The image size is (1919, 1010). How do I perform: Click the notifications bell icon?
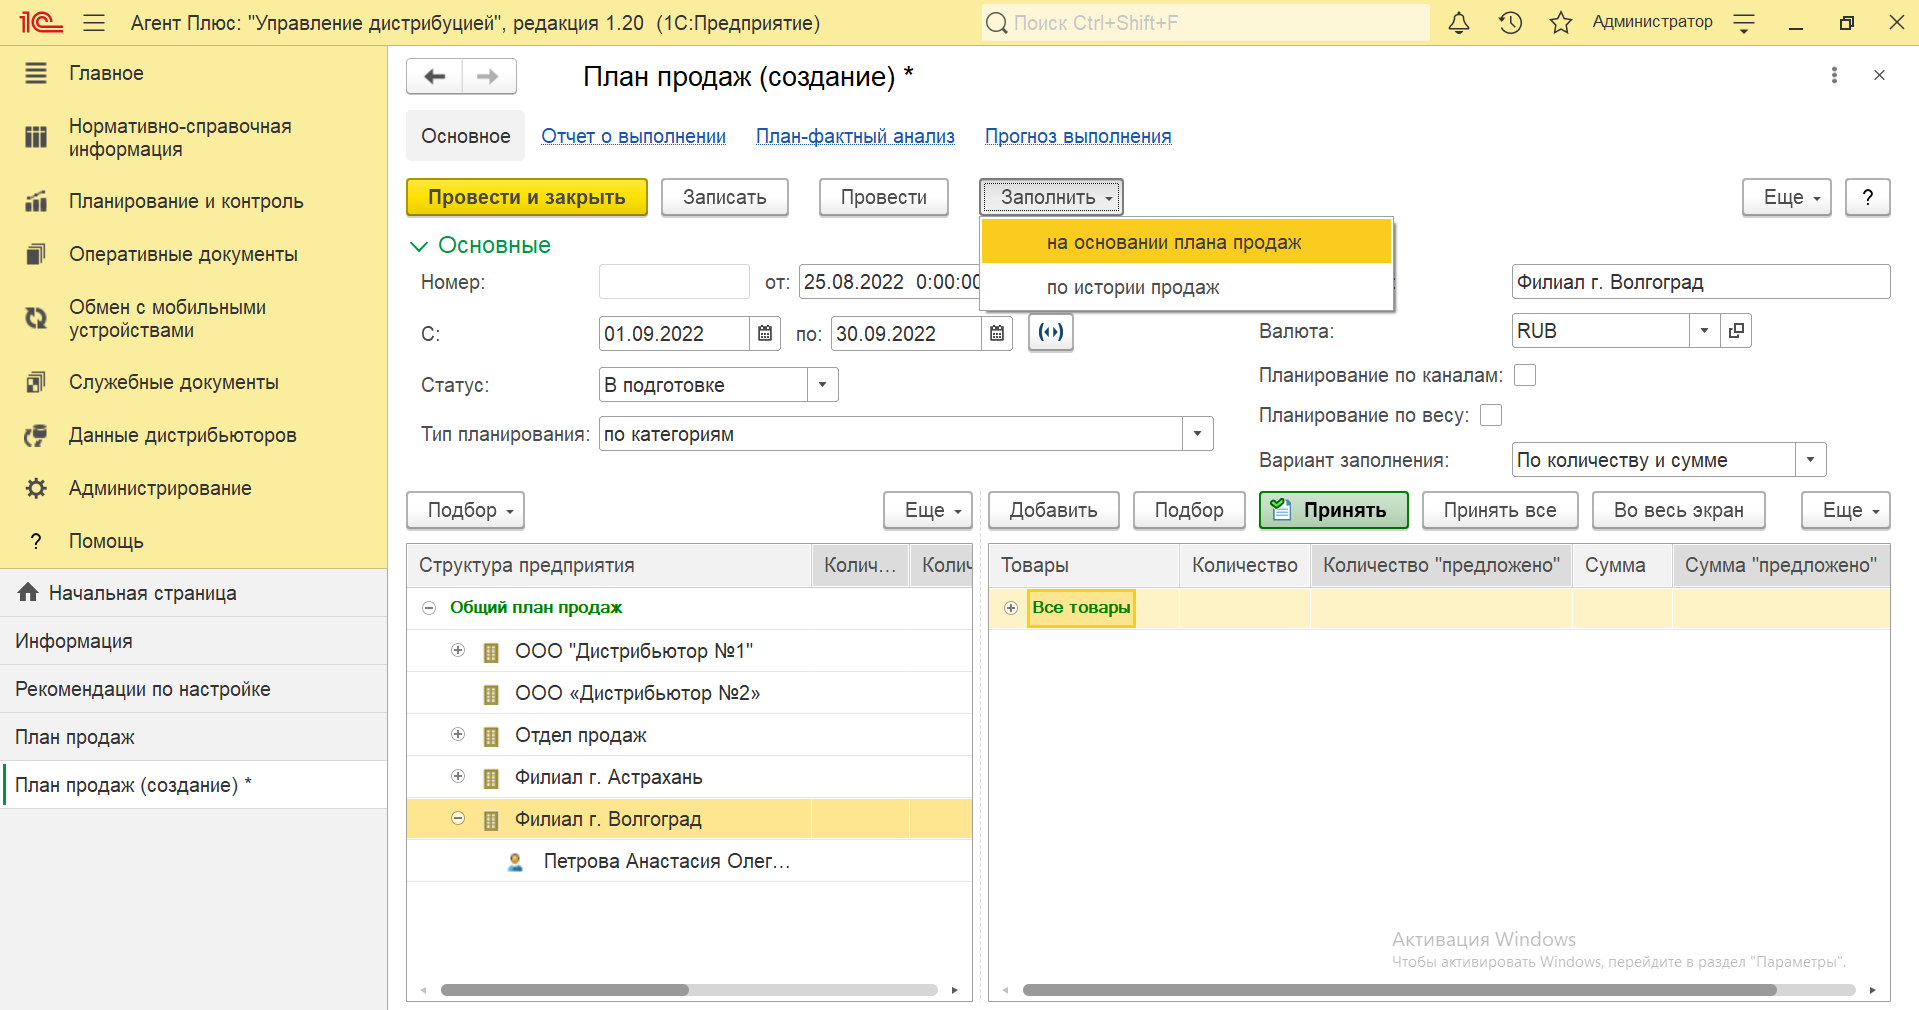tap(1459, 23)
